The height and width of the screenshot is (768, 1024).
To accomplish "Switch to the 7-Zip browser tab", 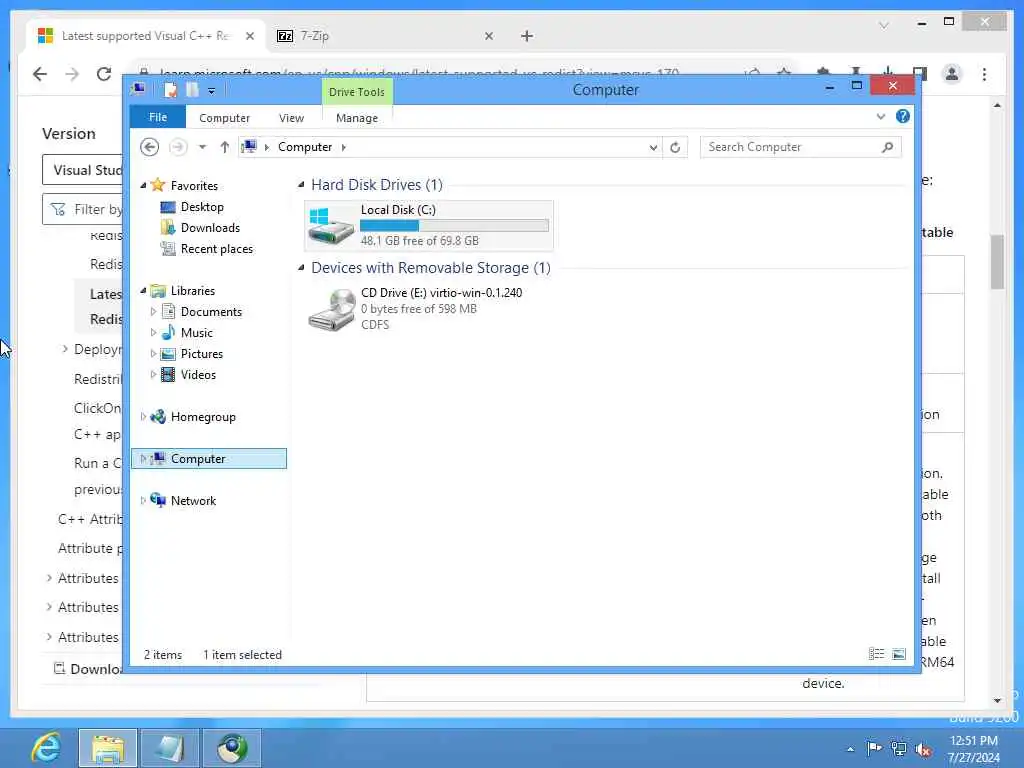I will click(x=385, y=36).
